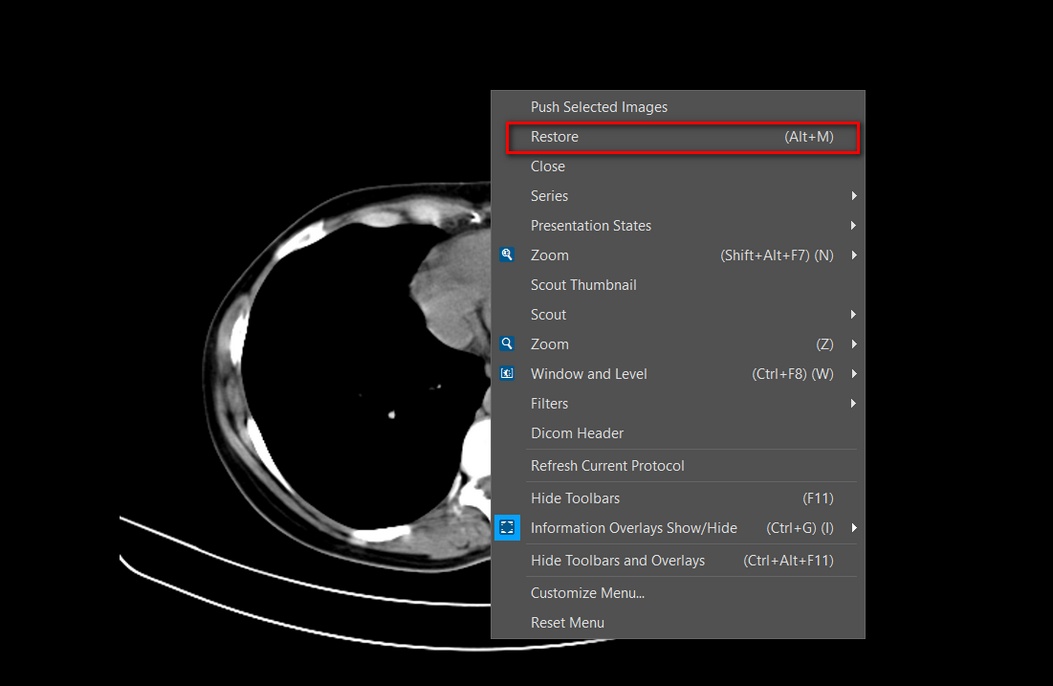Choose Push Selected Images
Screen dimensions: 1053x686
pos(599,107)
